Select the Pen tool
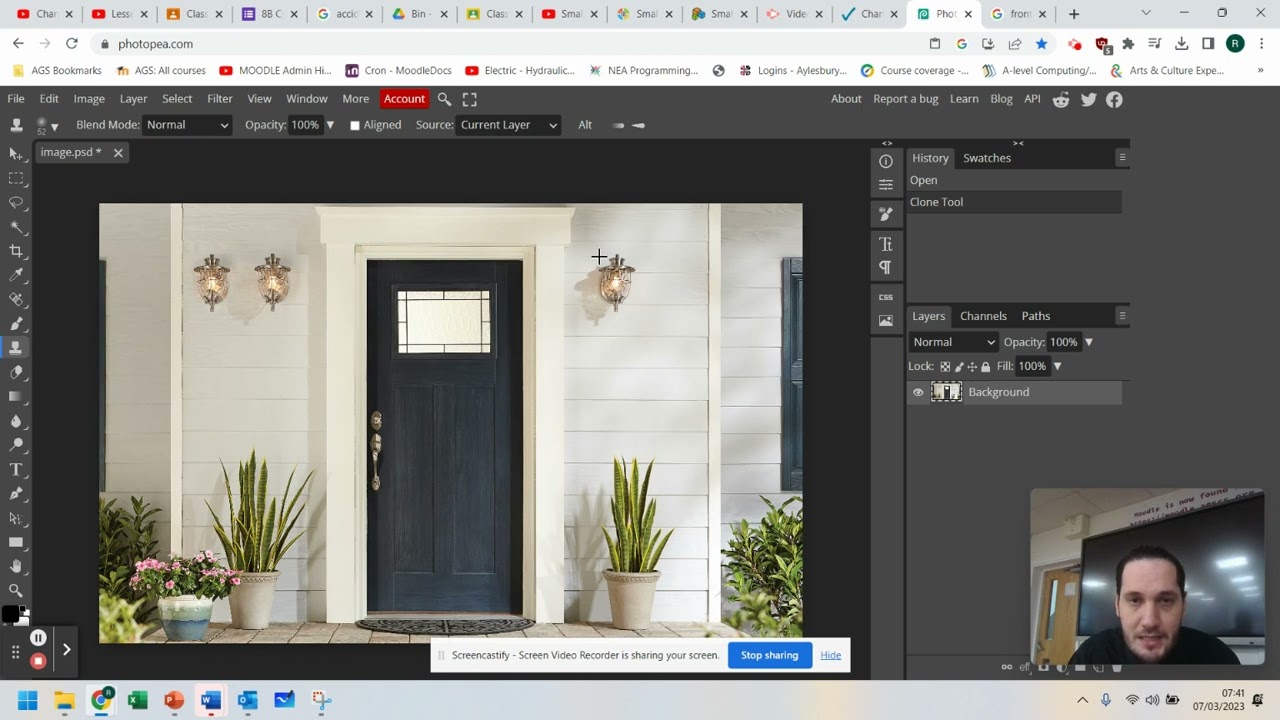This screenshot has height=720, width=1280. tap(16, 493)
